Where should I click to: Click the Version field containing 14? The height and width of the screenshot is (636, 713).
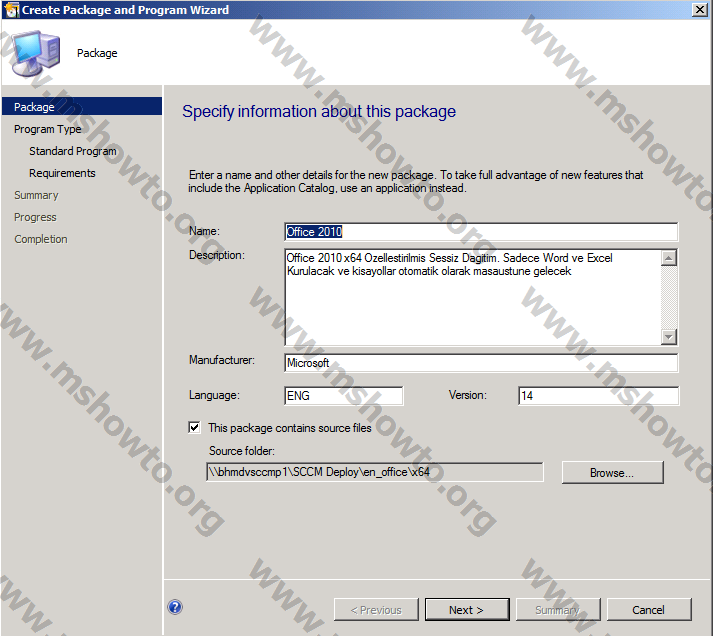point(598,396)
